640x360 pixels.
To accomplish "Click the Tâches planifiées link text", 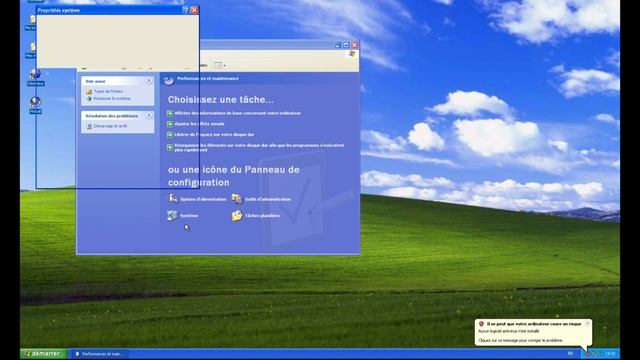I will 262,216.
